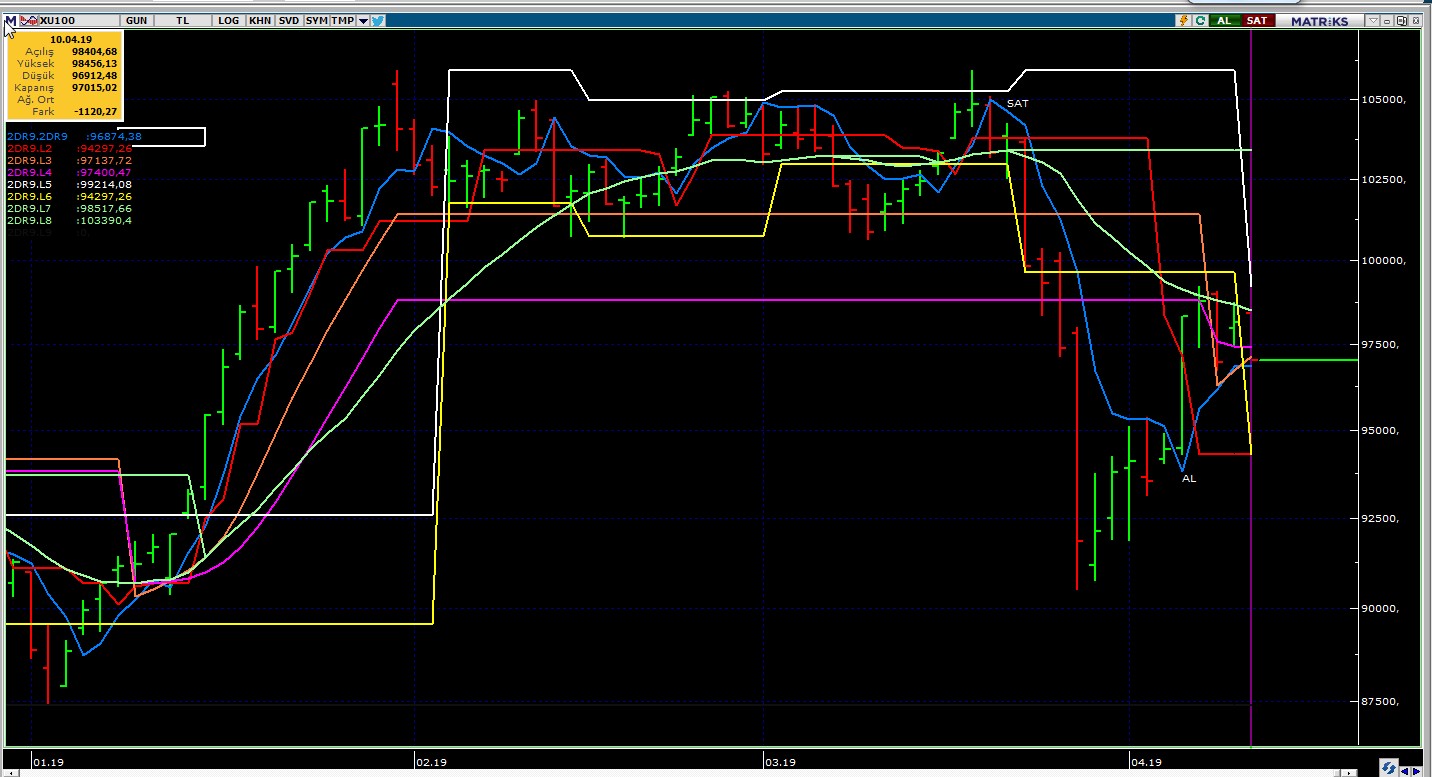Click the Açılış value 98404,68
Viewport: 1432px width, 777px height.
[x=95, y=51]
